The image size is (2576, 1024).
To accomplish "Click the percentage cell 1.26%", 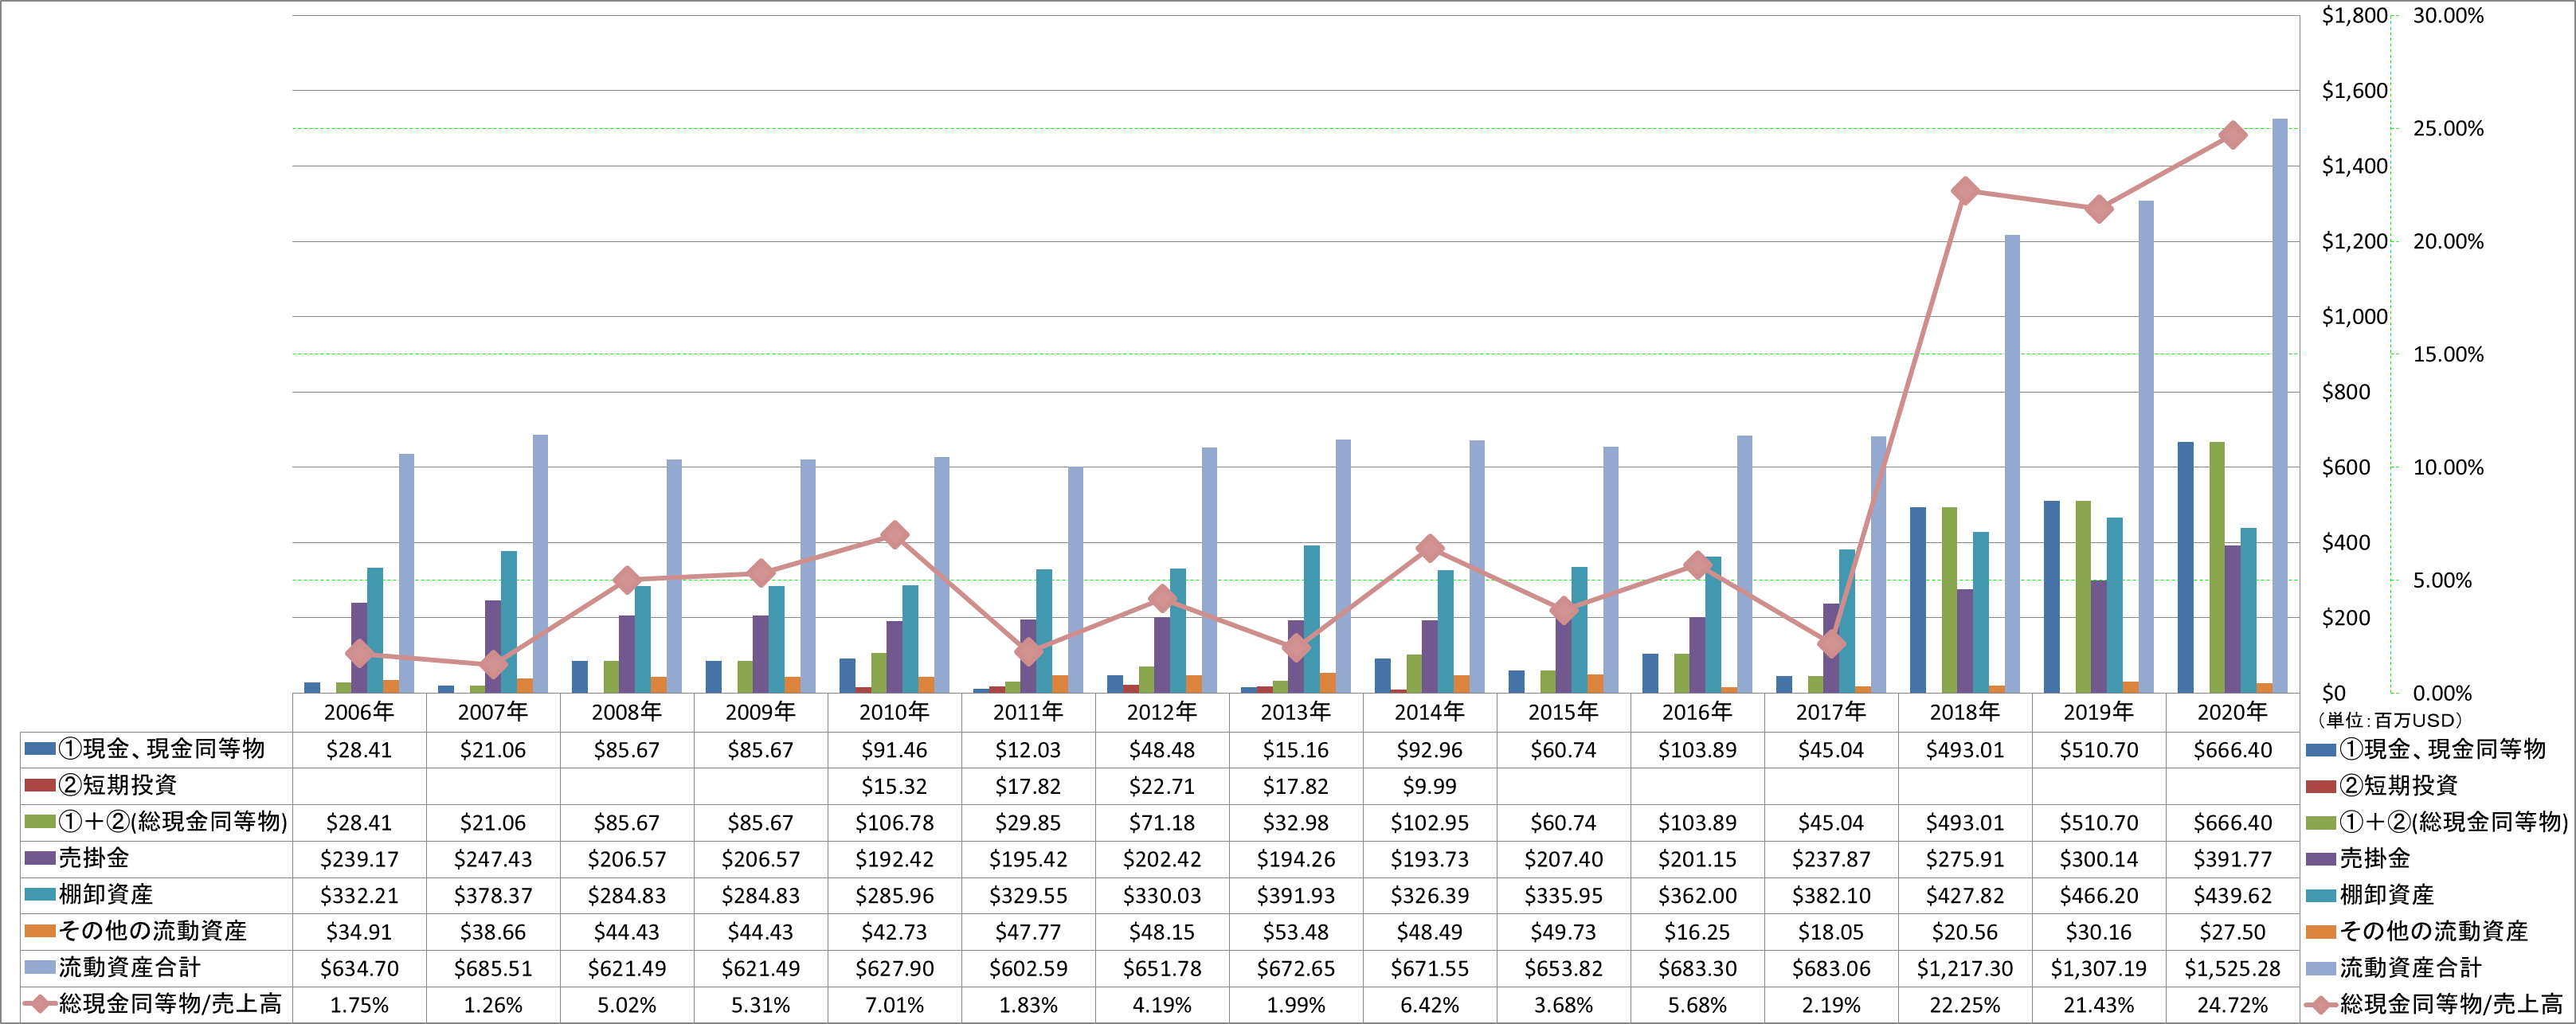I will coord(493,1005).
